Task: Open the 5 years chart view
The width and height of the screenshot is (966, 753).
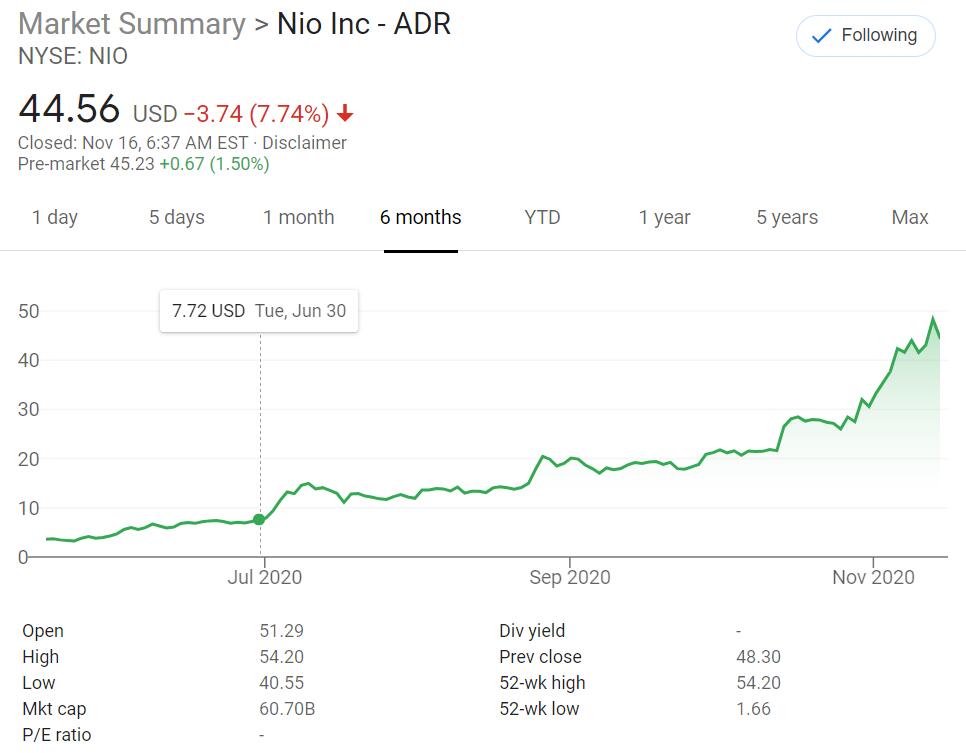Action: pyautogui.click(x=787, y=217)
